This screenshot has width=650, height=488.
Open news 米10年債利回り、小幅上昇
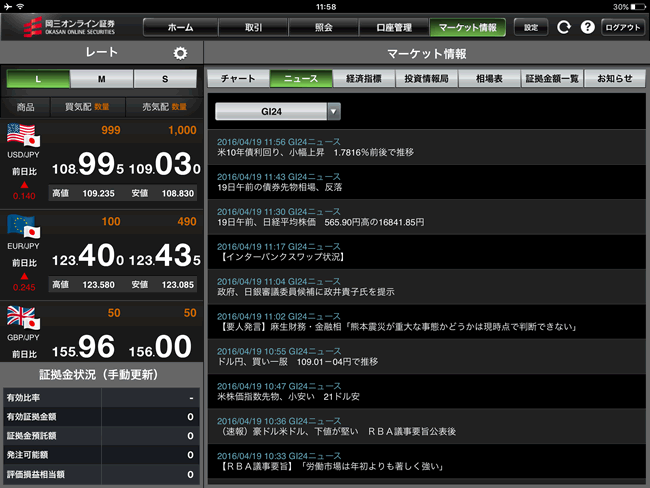427,147
